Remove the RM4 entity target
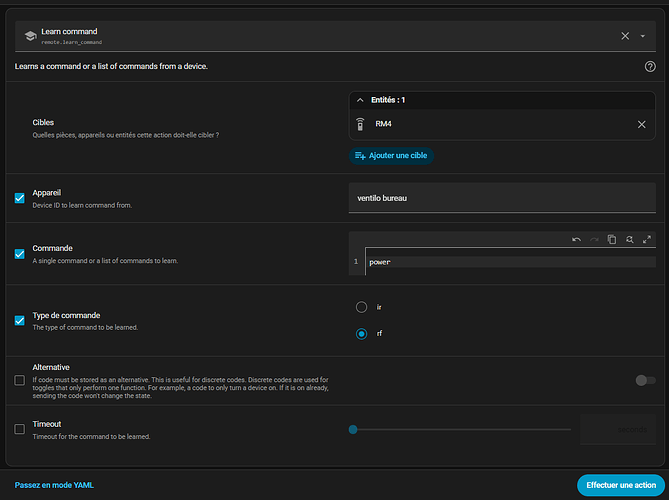The height and width of the screenshot is (500, 669). (642, 124)
